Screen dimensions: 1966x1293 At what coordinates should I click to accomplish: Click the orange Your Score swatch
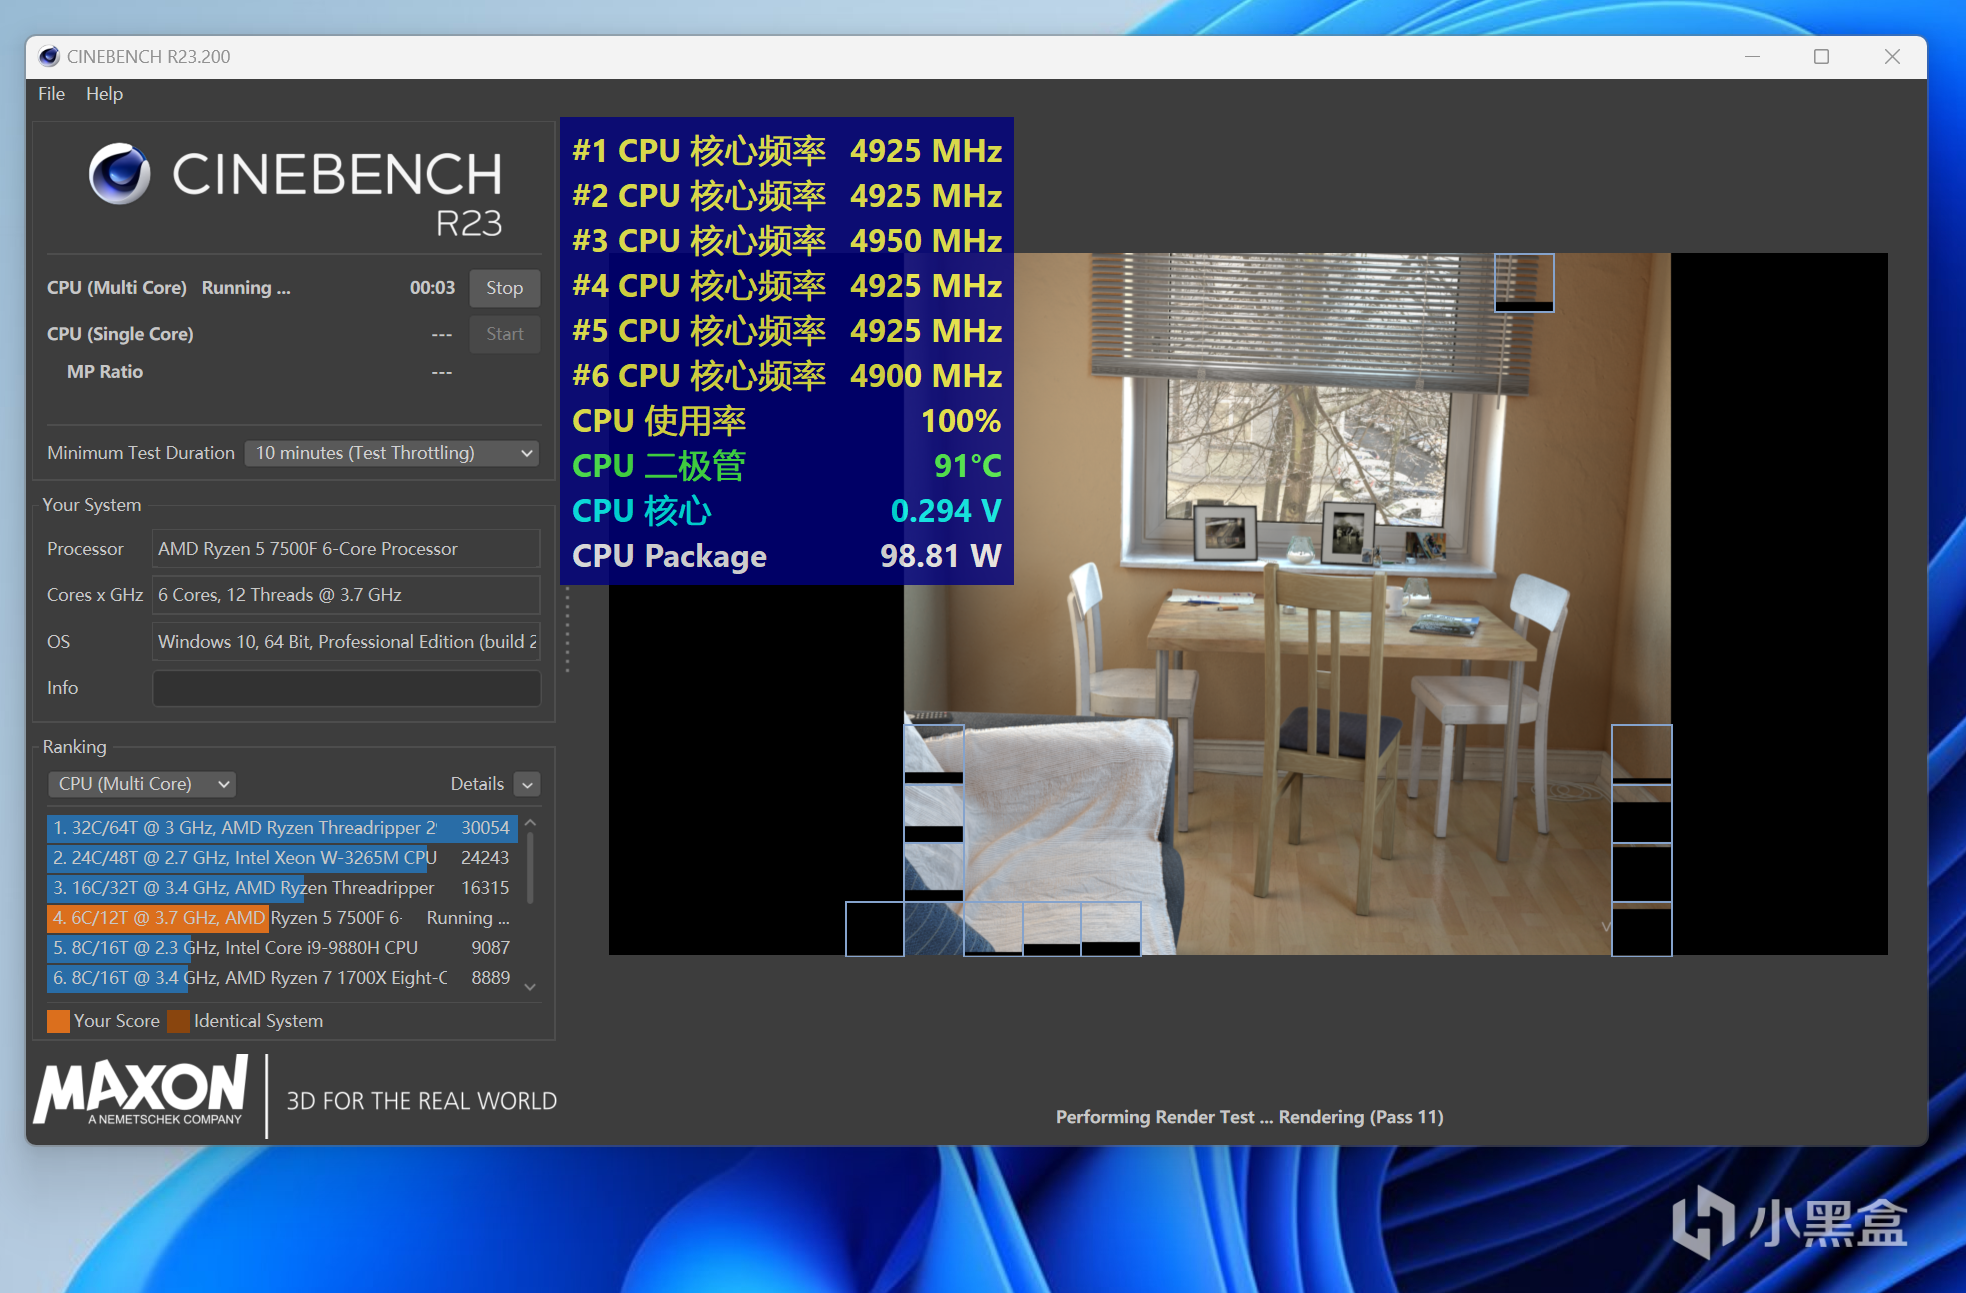click(x=58, y=1021)
